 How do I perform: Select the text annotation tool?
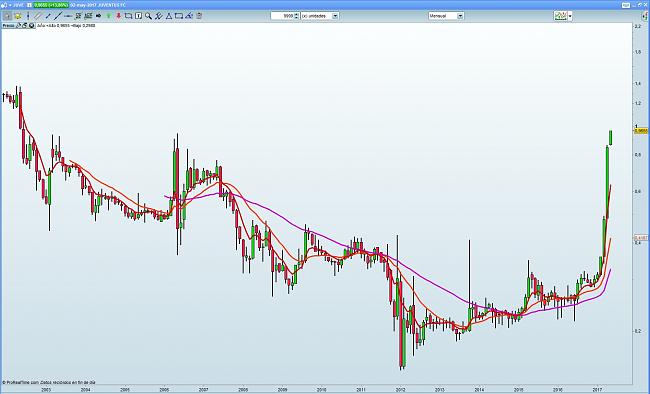tap(138, 16)
